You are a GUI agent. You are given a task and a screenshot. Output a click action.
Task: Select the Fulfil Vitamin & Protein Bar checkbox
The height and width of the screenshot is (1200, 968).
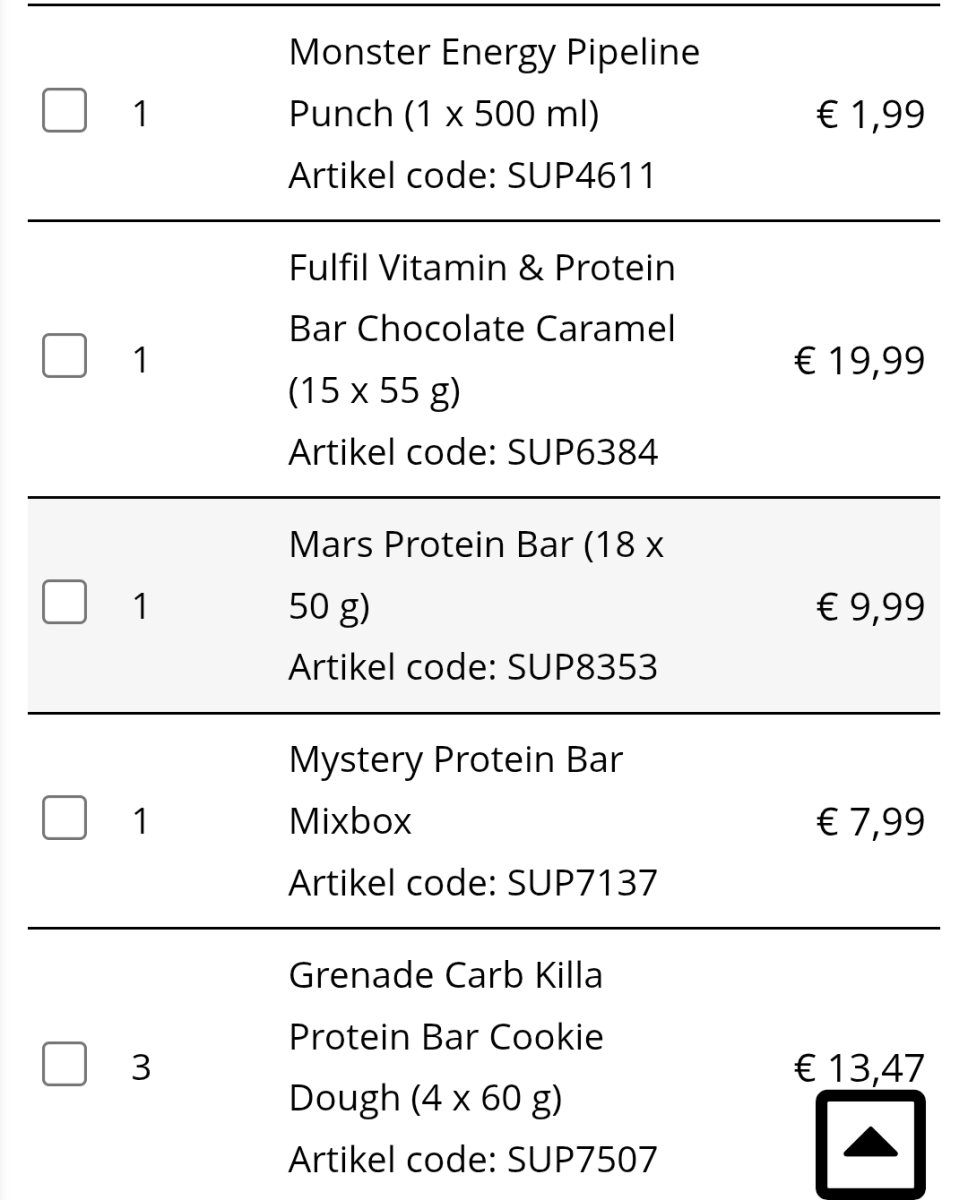[x=62, y=360]
